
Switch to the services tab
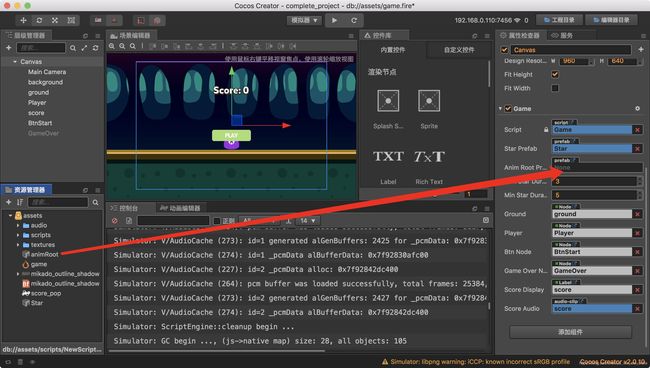(x=562, y=36)
